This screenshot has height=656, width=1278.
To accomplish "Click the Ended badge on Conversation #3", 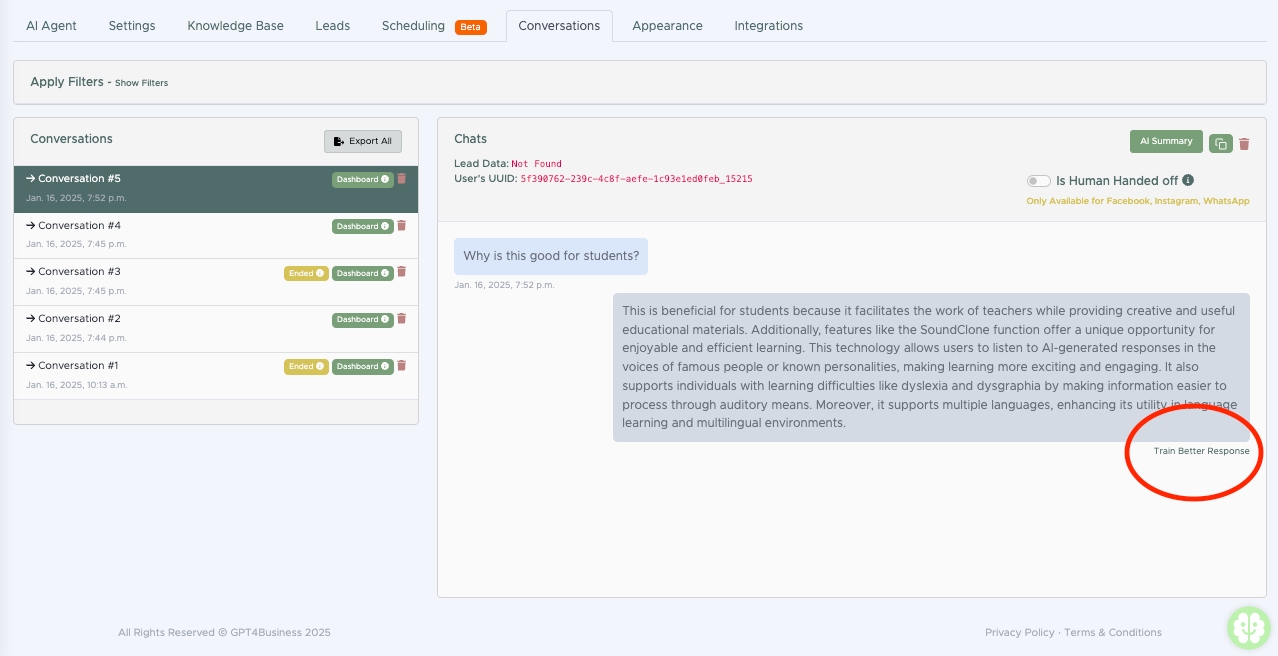I will pos(306,273).
